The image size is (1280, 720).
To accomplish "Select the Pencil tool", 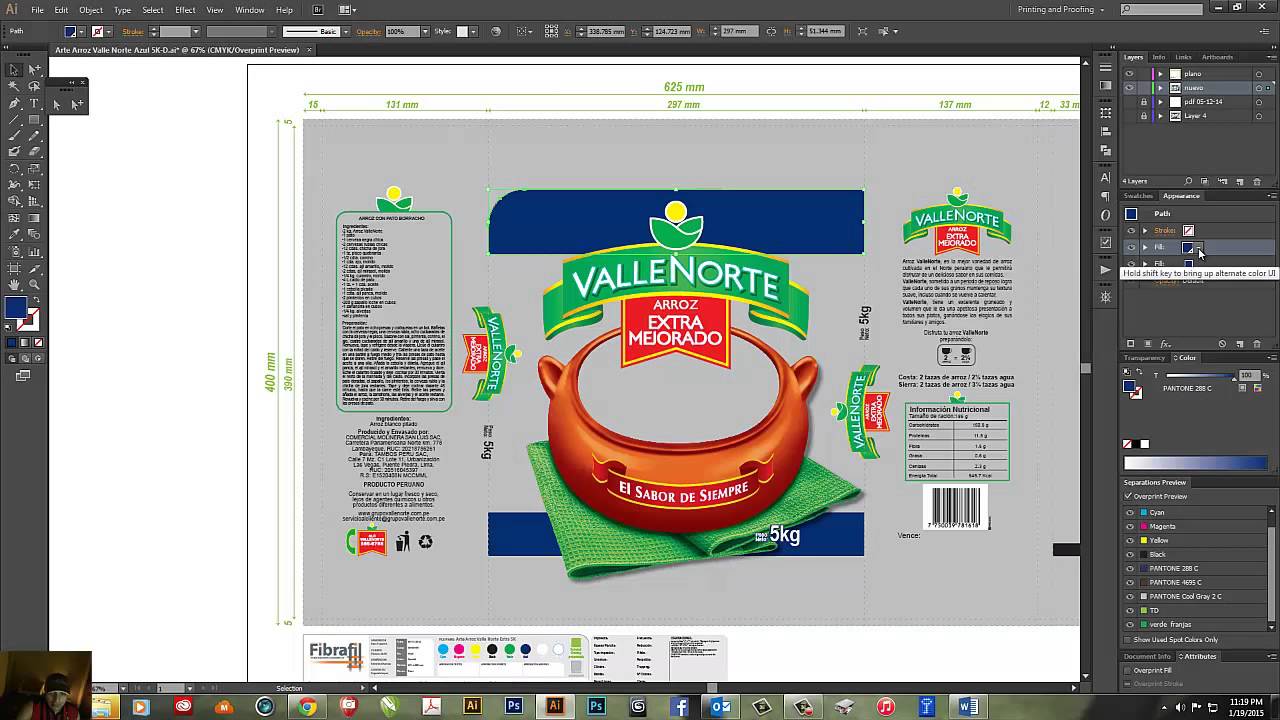I will click(34, 135).
